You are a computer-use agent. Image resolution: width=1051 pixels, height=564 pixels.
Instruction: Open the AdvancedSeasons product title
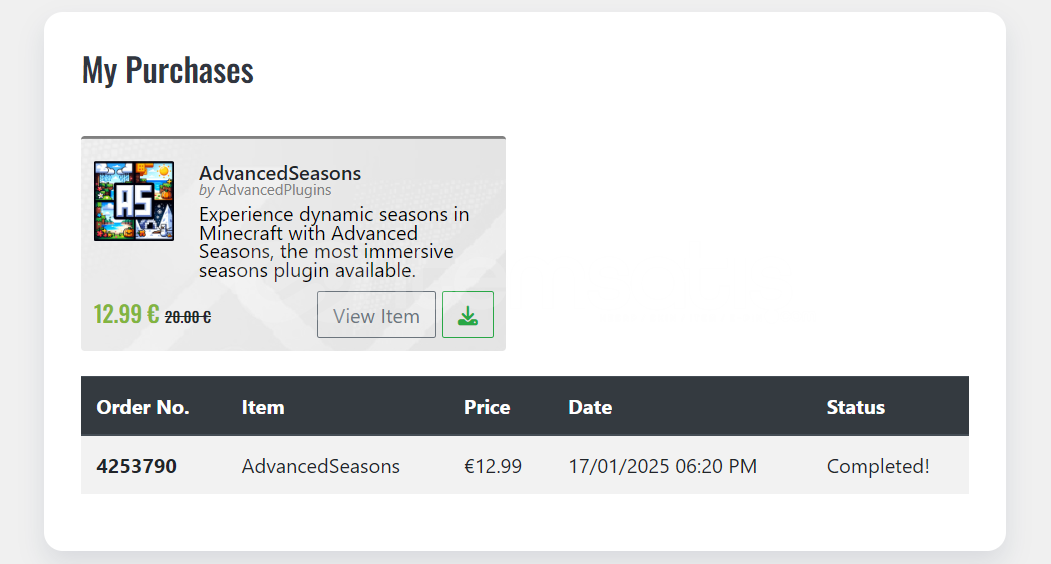pos(280,173)
